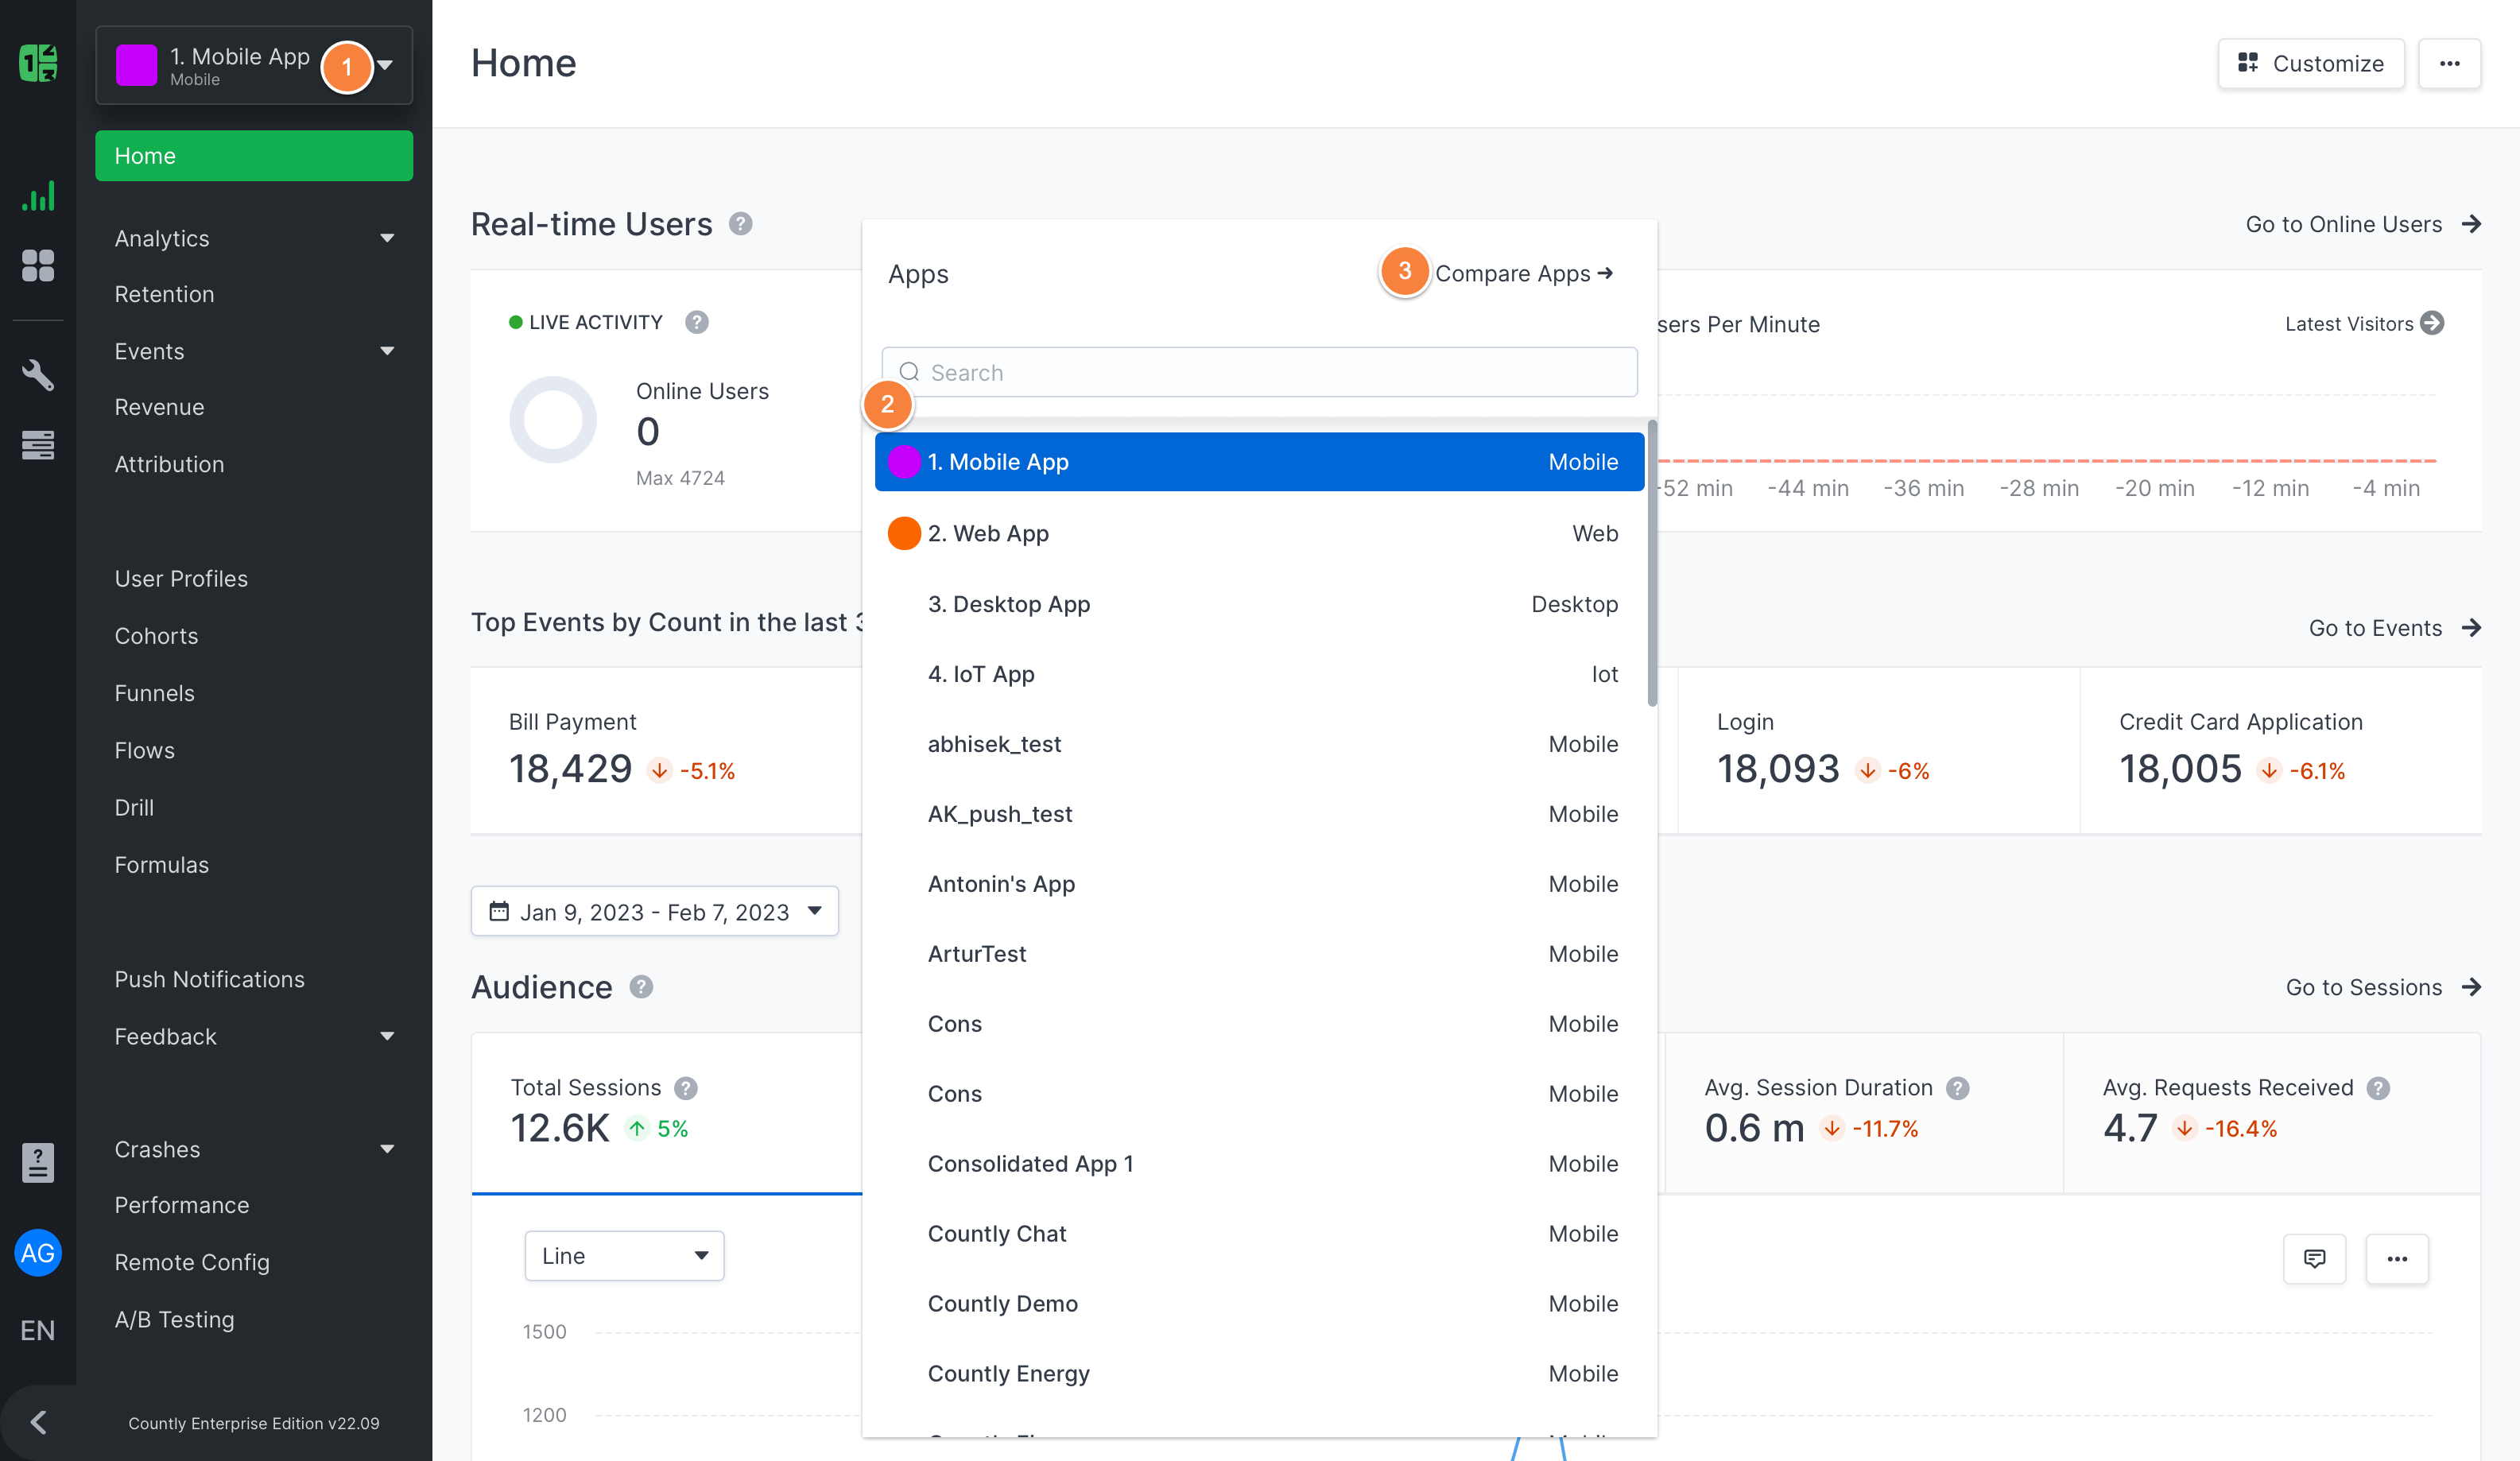Viewport: 2520px width, 1461px height.
Task: Open the page more options ellipsis button
Action: point(2449,63)
